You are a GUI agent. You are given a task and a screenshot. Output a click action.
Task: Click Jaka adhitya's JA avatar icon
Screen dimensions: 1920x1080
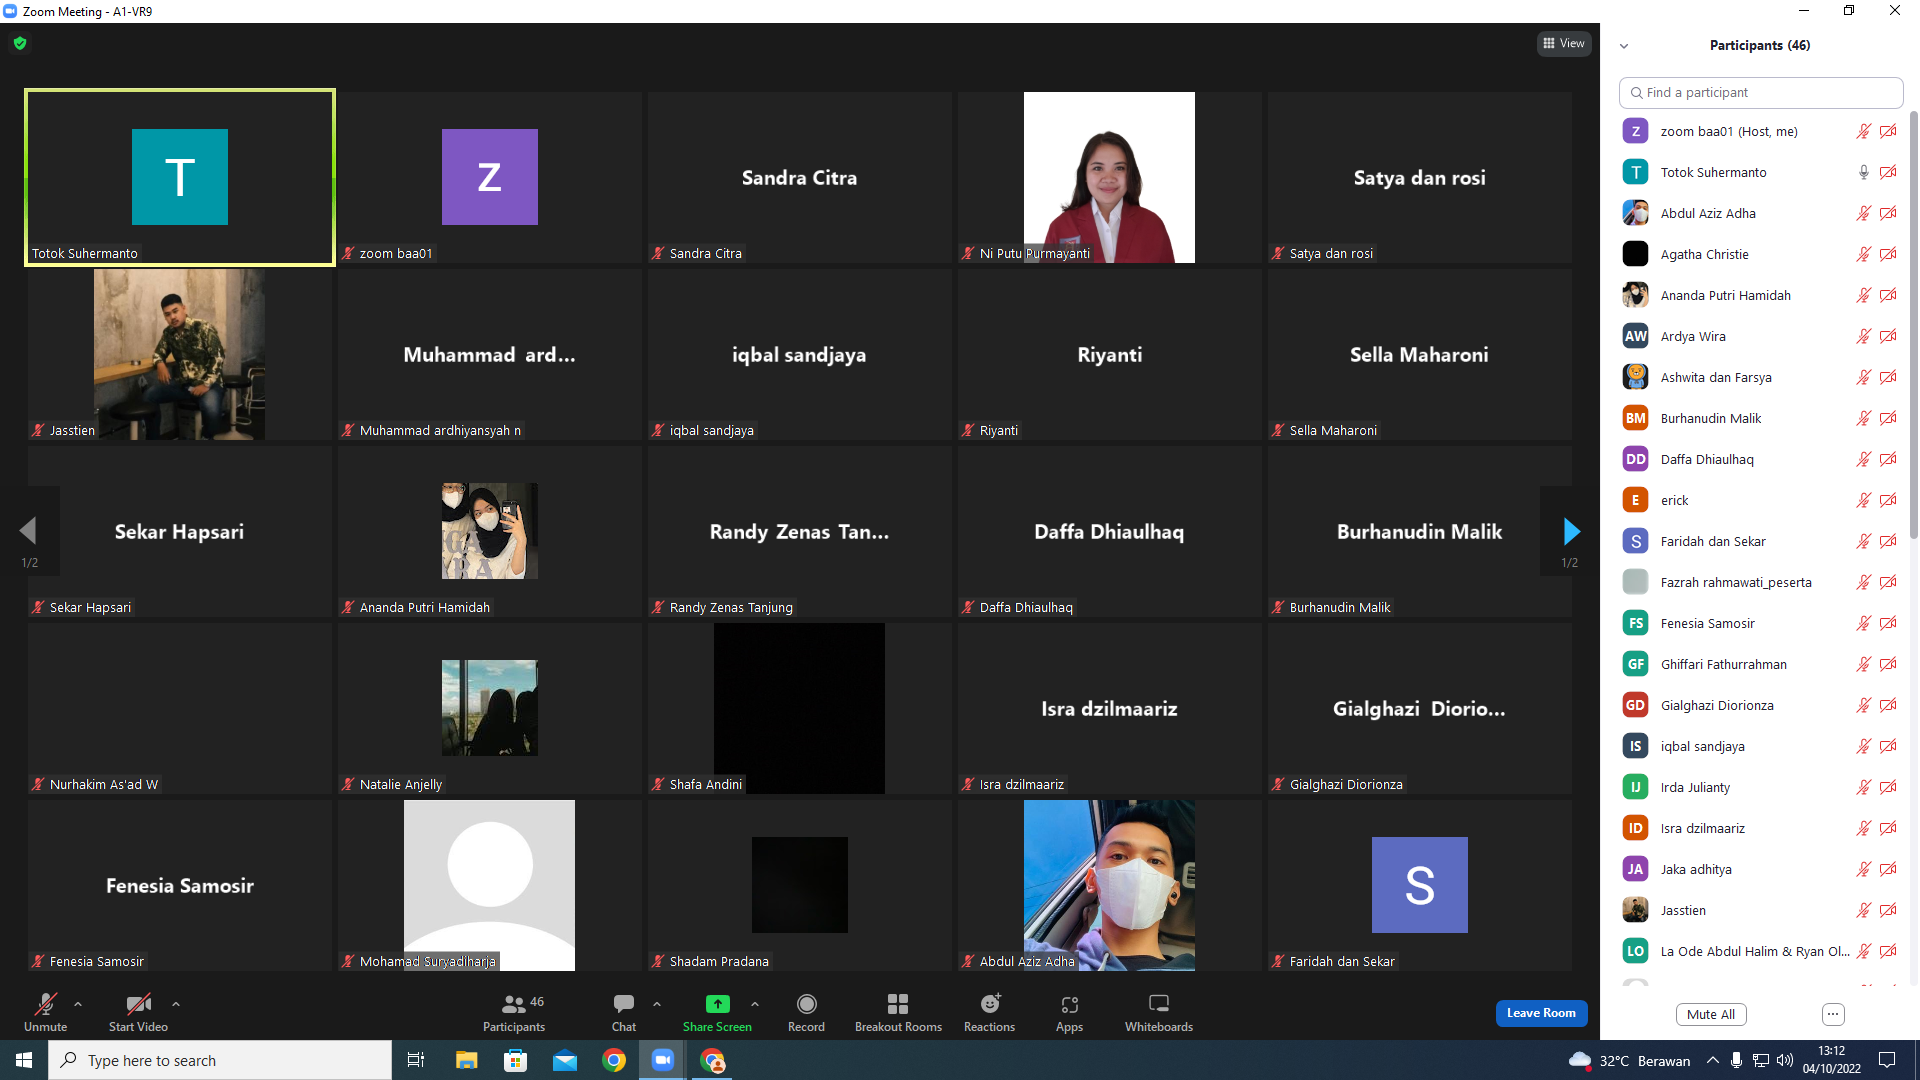(1635, 869)
